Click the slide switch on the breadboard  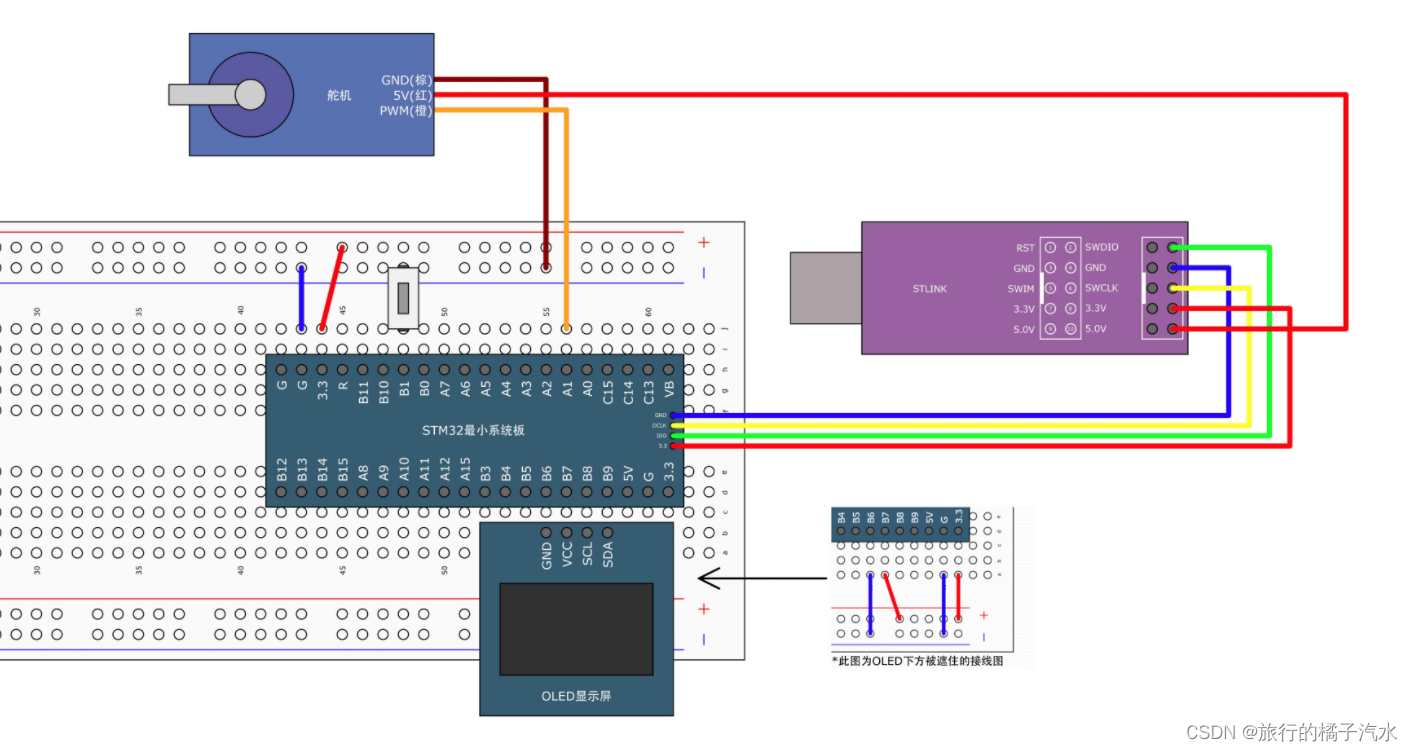[403, 298]
